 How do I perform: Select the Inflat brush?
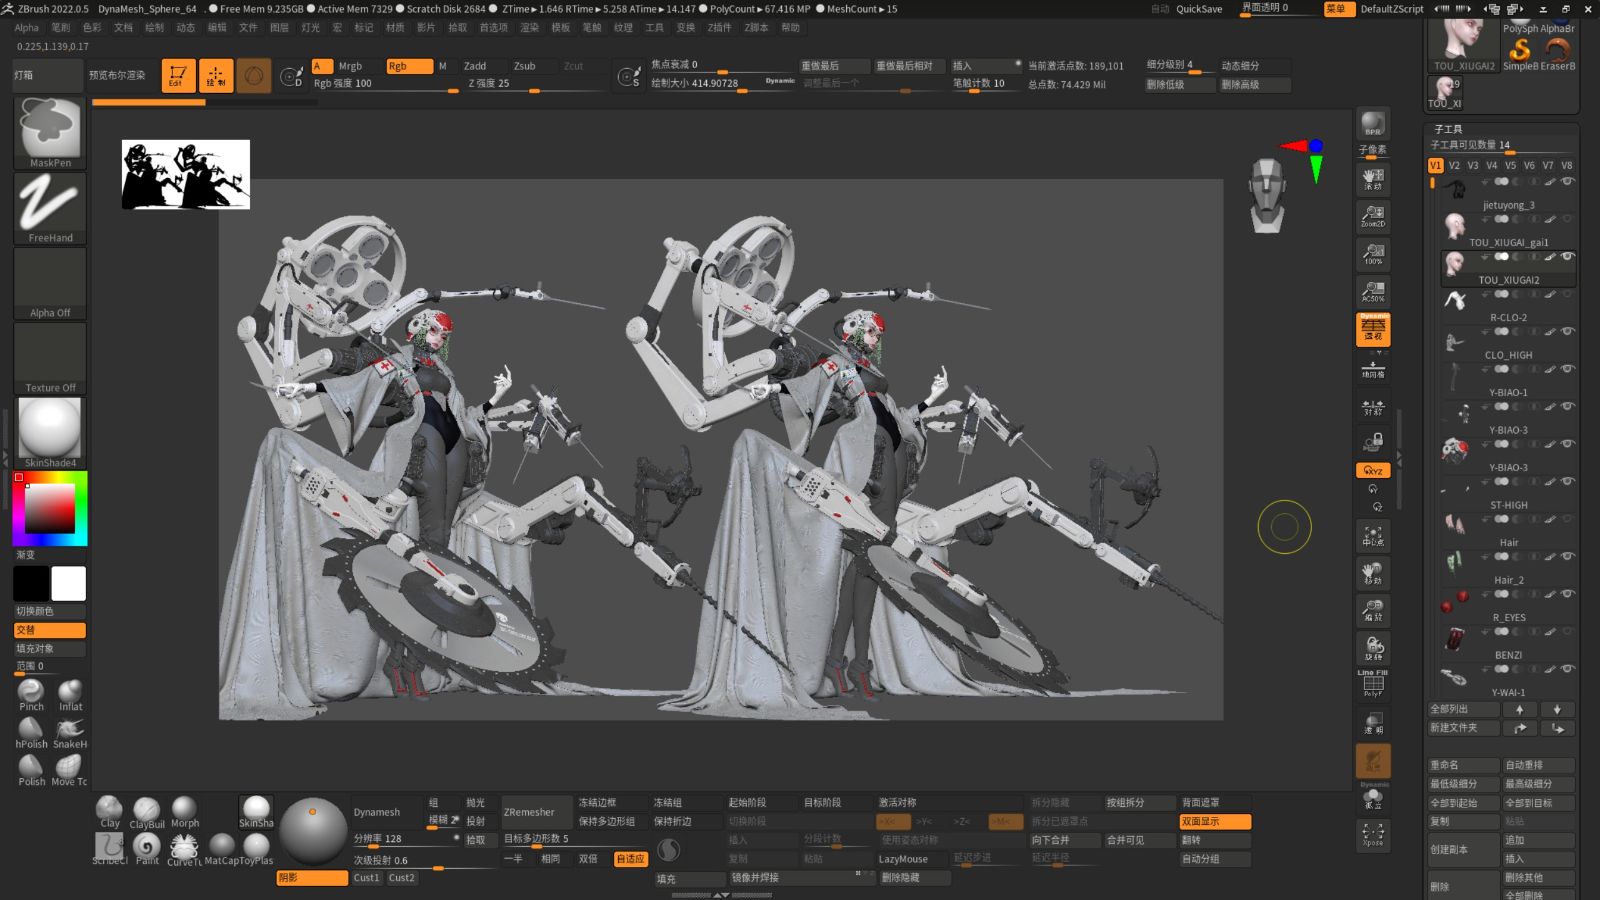click(x=70, y=695)
